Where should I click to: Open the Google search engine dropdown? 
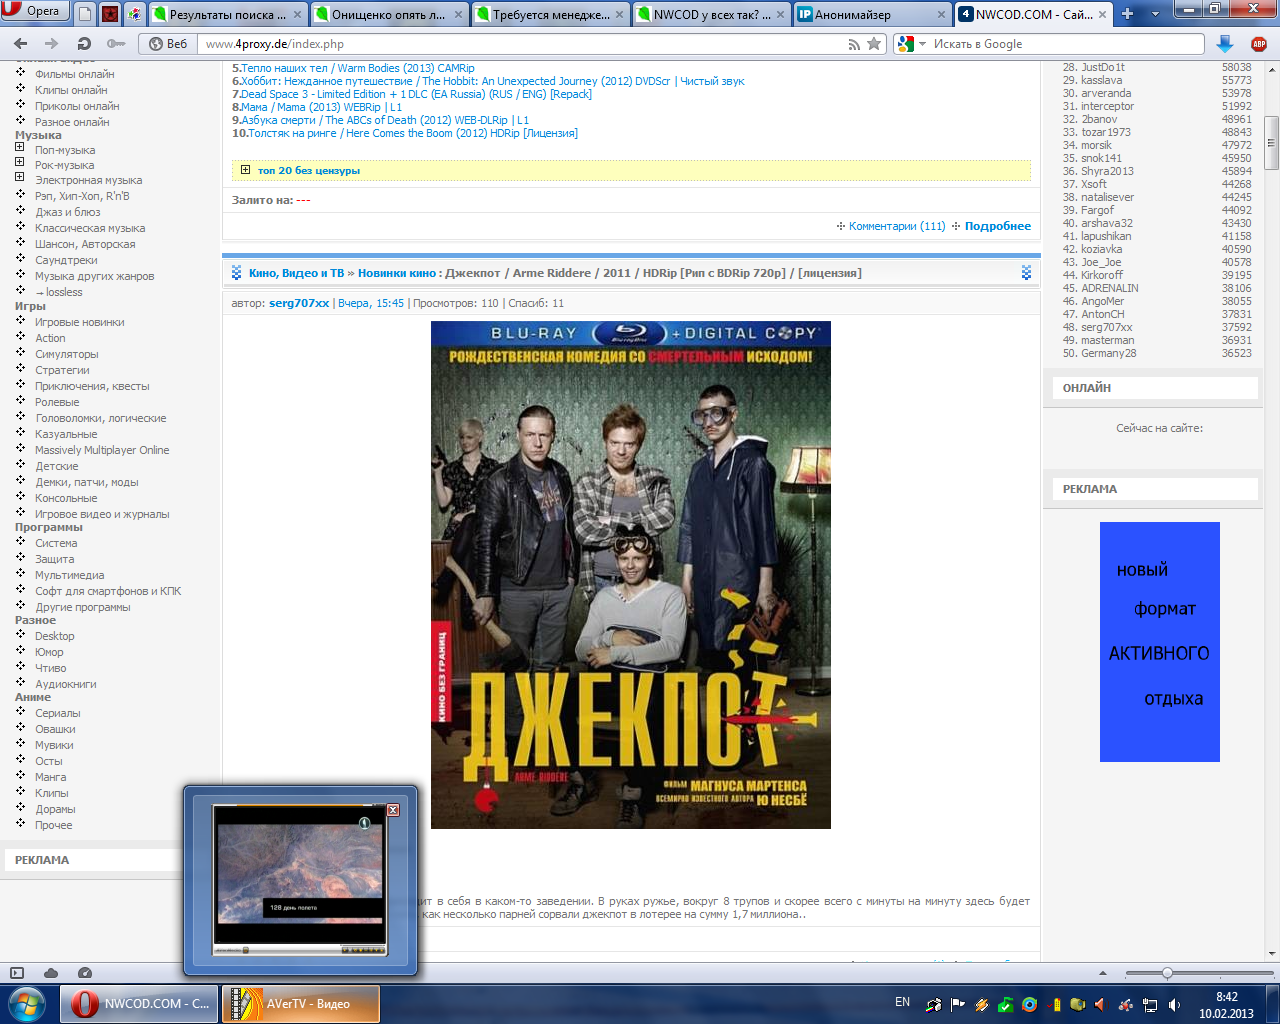pyautogui.click(x=910, y=44)
